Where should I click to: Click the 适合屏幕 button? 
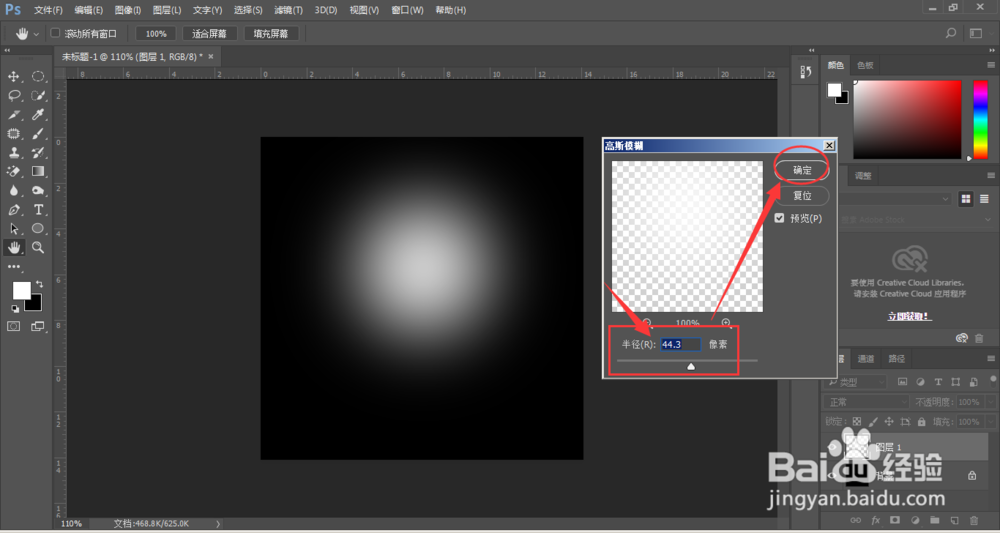pos(210,34)
